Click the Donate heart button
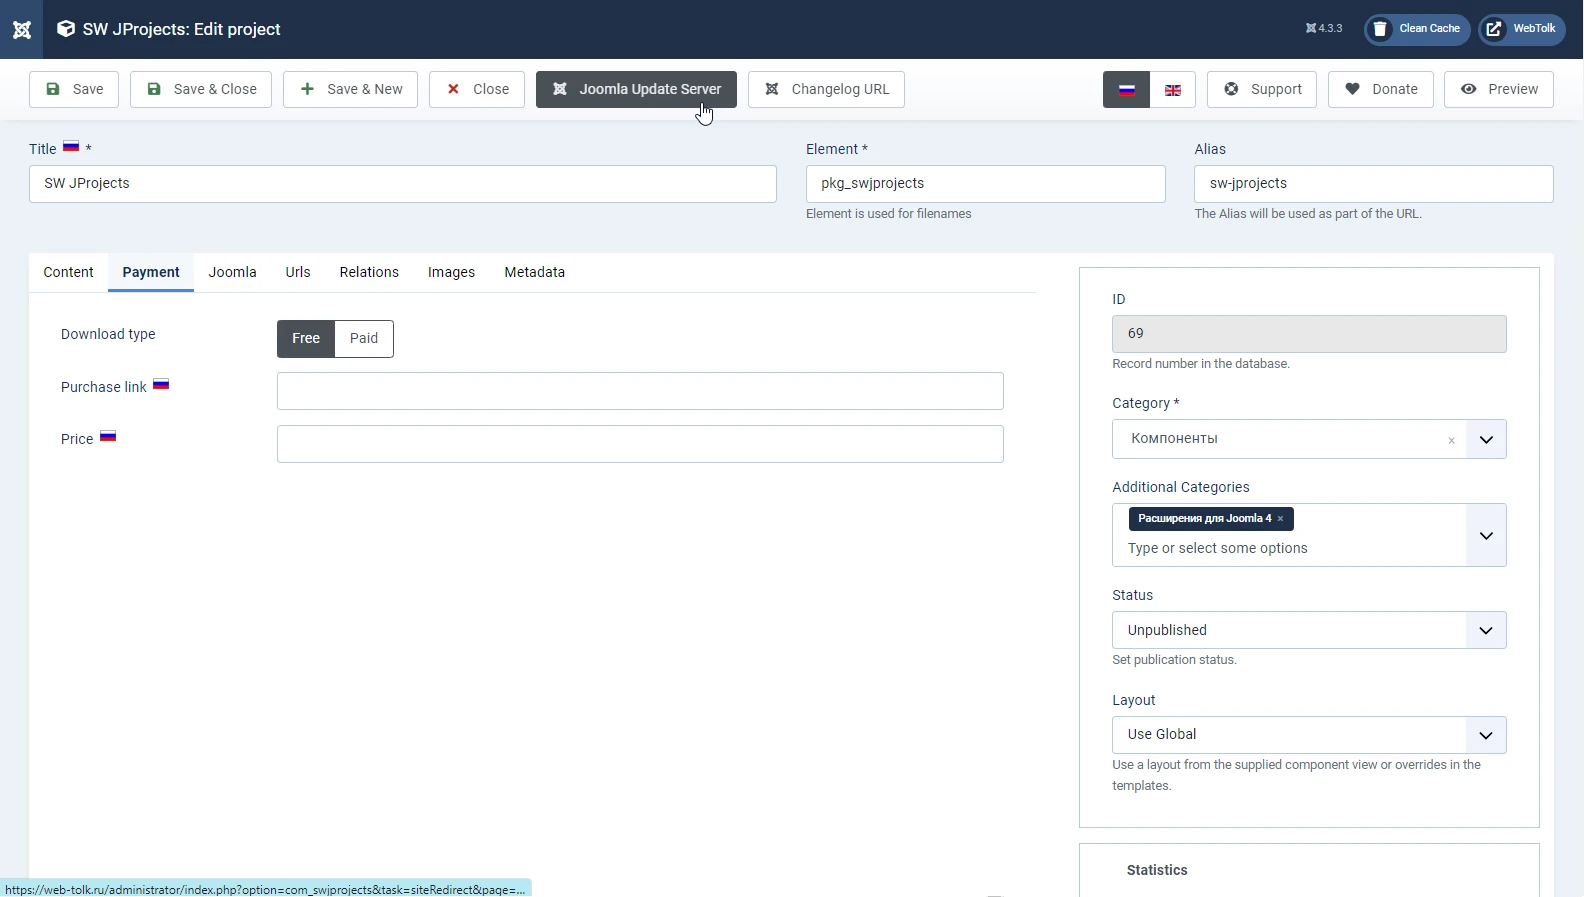The width and height of the screenshot is (1584, 897). coord(1380,90)
